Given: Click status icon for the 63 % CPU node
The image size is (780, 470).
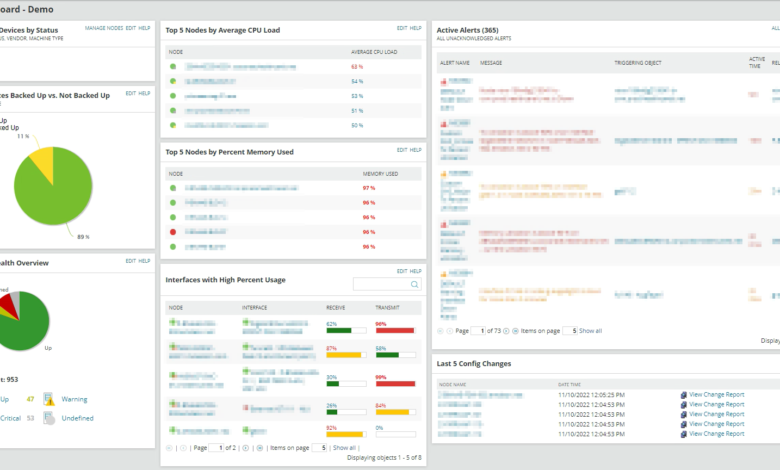Looking at the screenshot, I should [173, 66].
